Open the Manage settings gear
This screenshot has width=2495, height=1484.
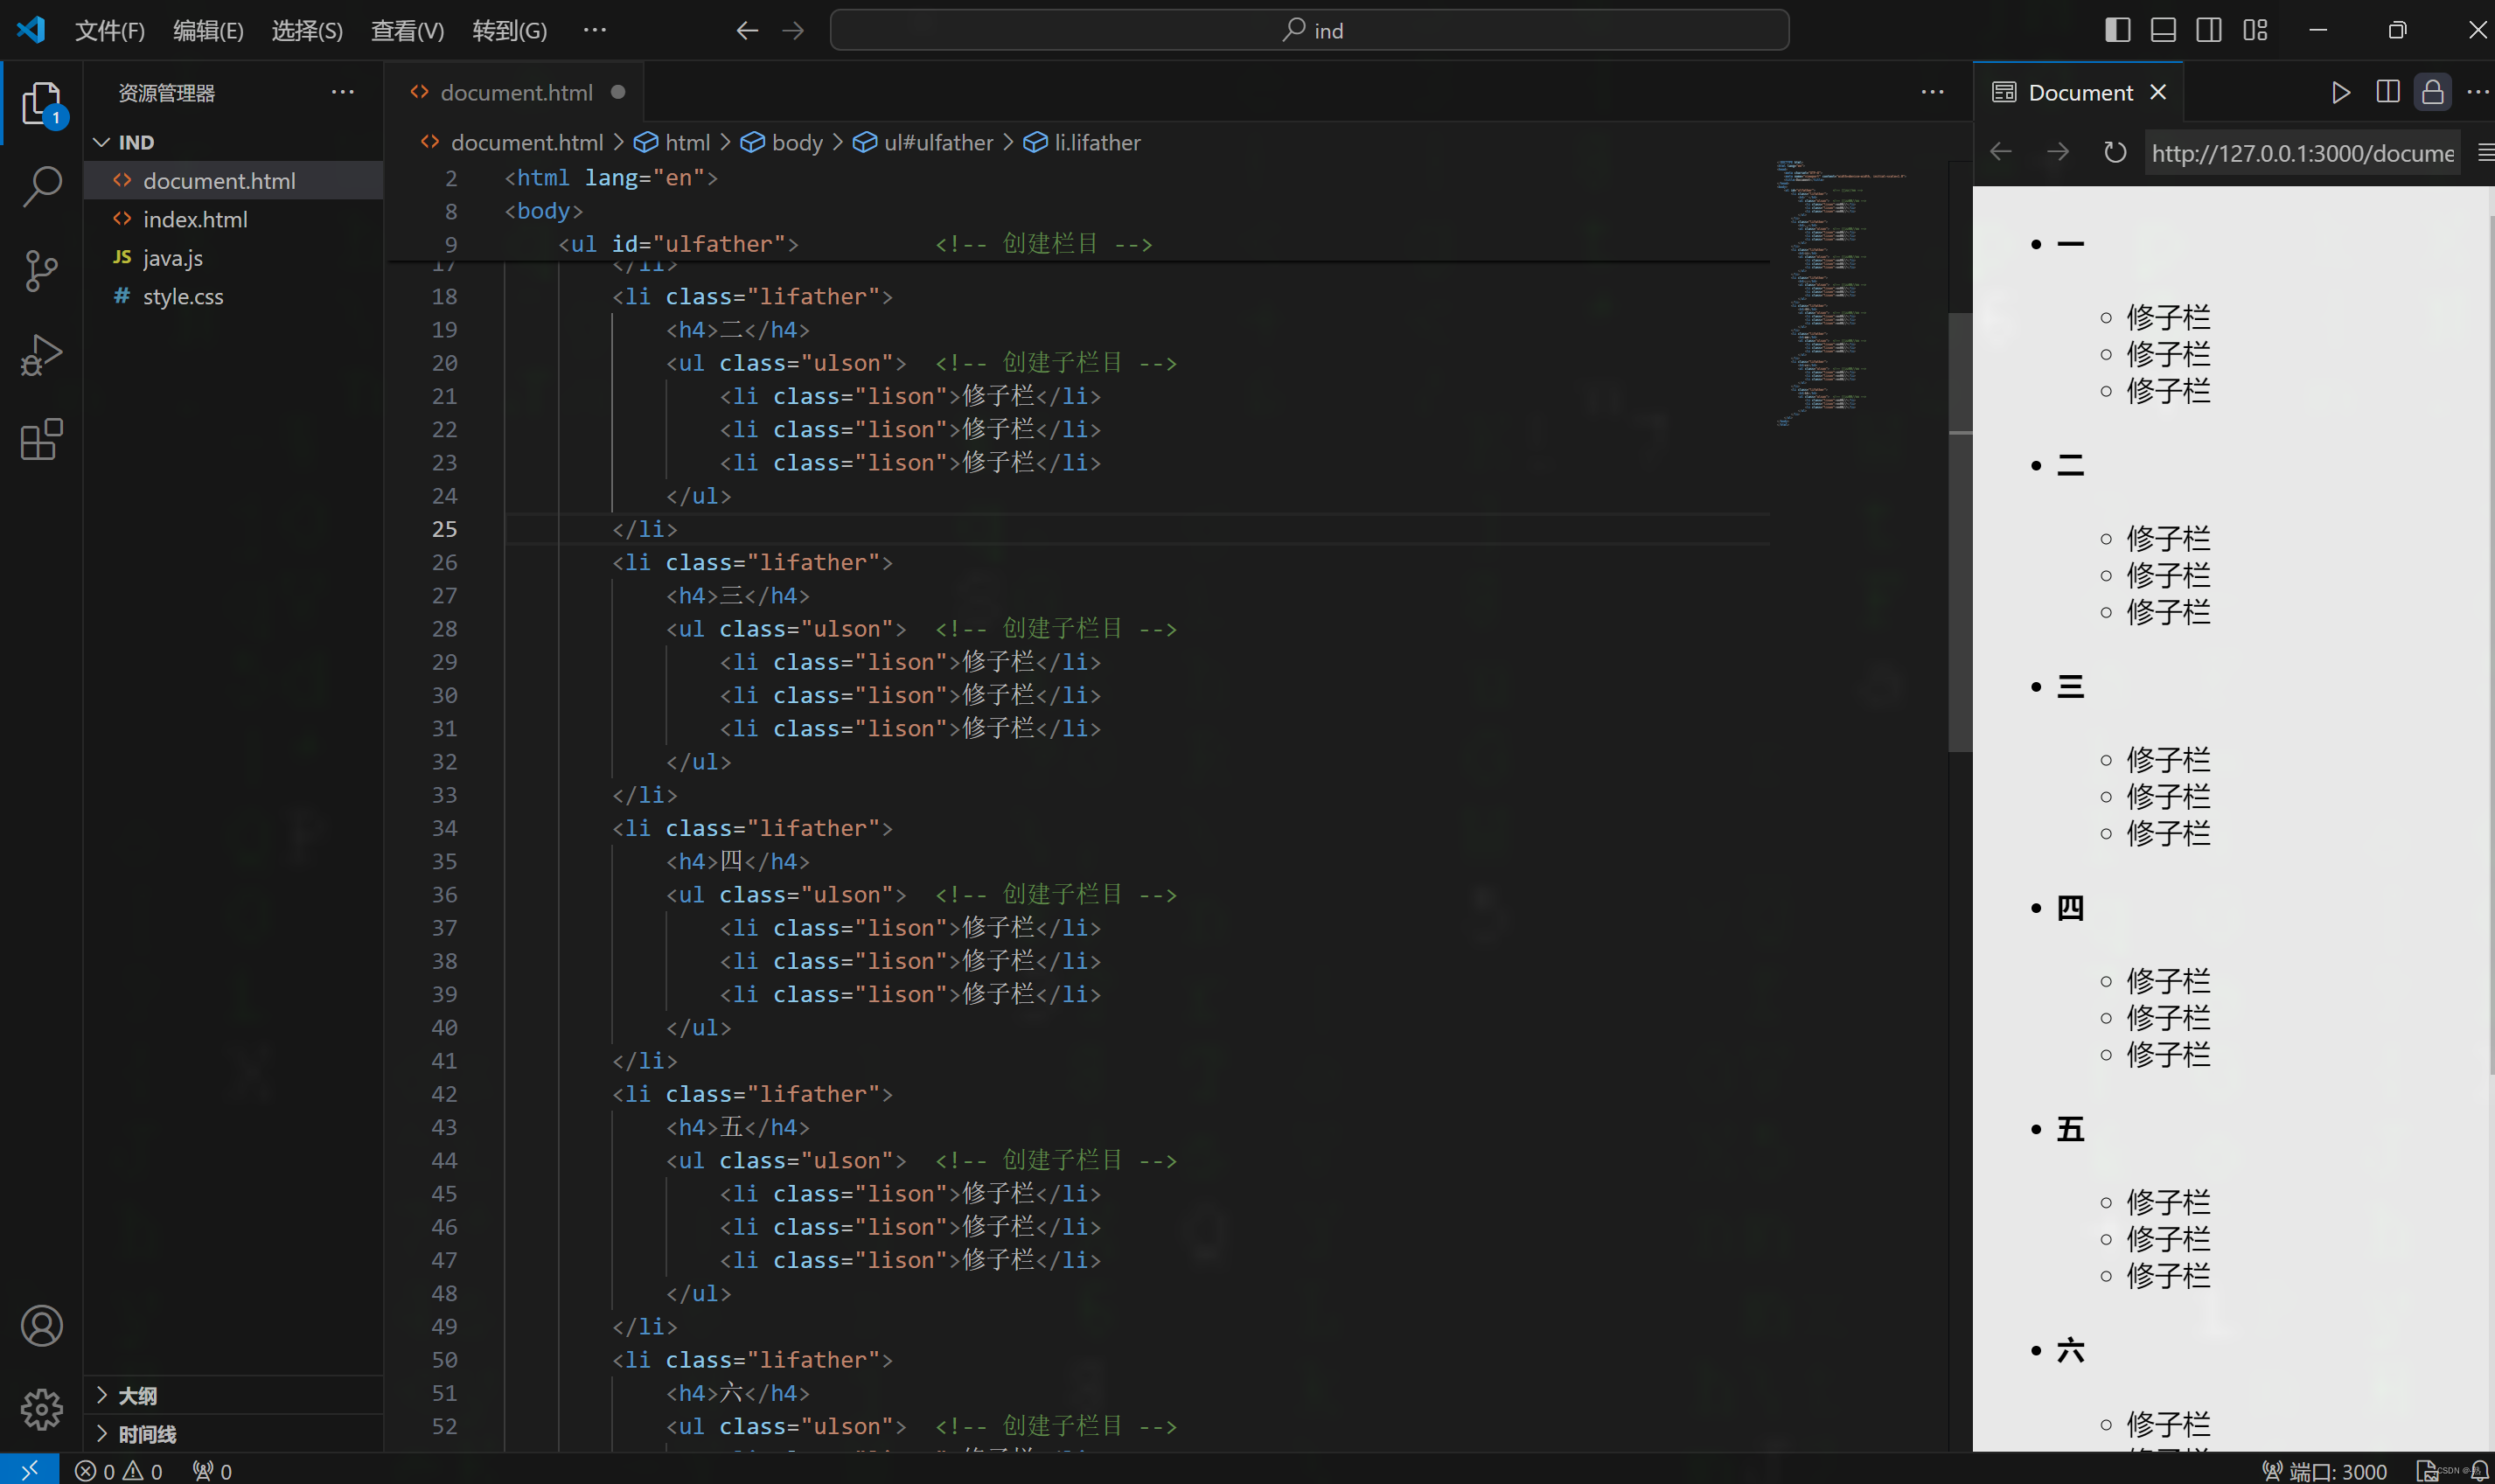[41, 1409]
